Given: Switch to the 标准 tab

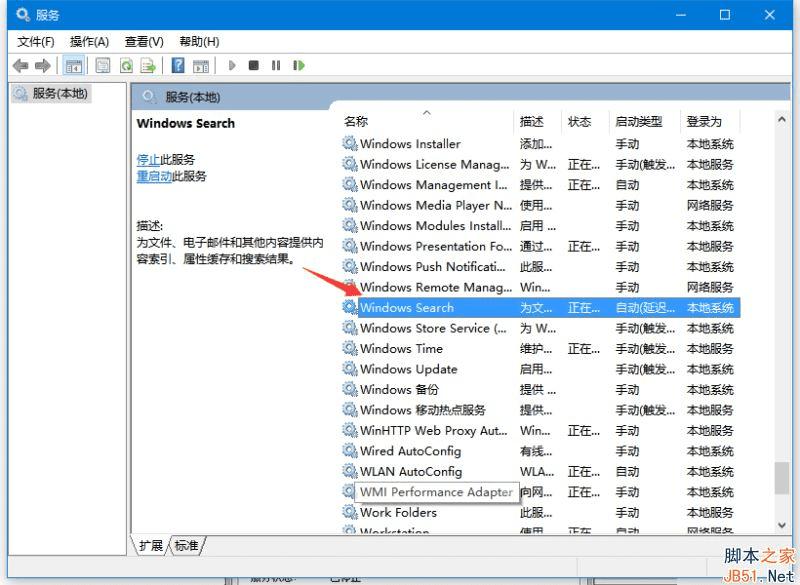Looking at the screenshot, I should coord(186,546).
